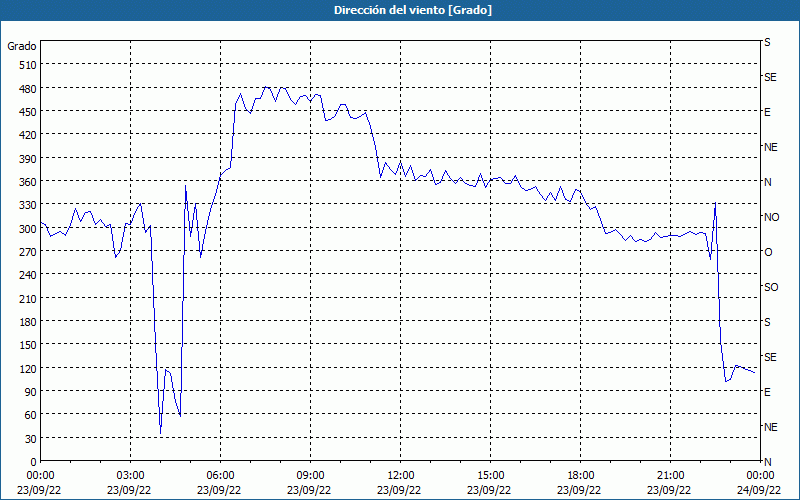The height and width of the screenshot is (500, 800).
Task: Click the 480 y-axis value
Action: pos(28,89)
